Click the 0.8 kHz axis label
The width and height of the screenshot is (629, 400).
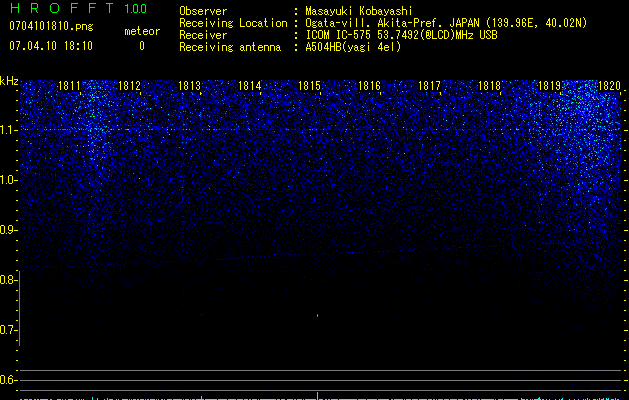click(x=7, y=280)
